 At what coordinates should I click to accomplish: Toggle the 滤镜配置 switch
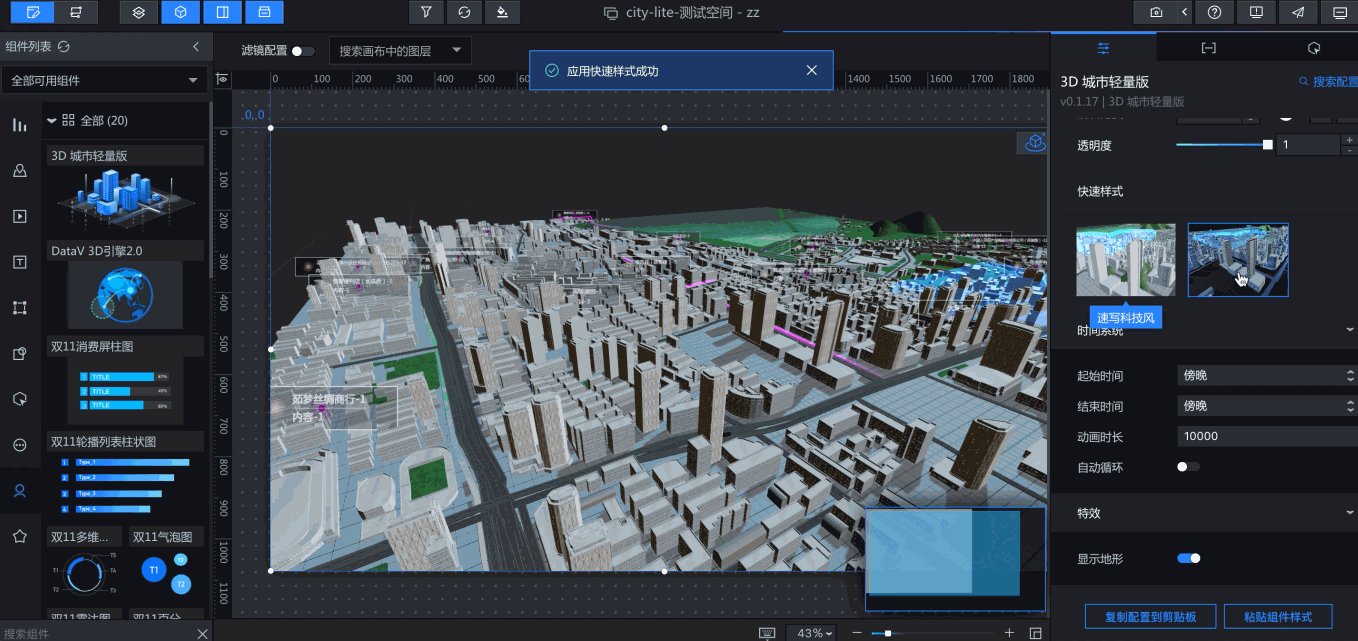click(x=303, y=51)
